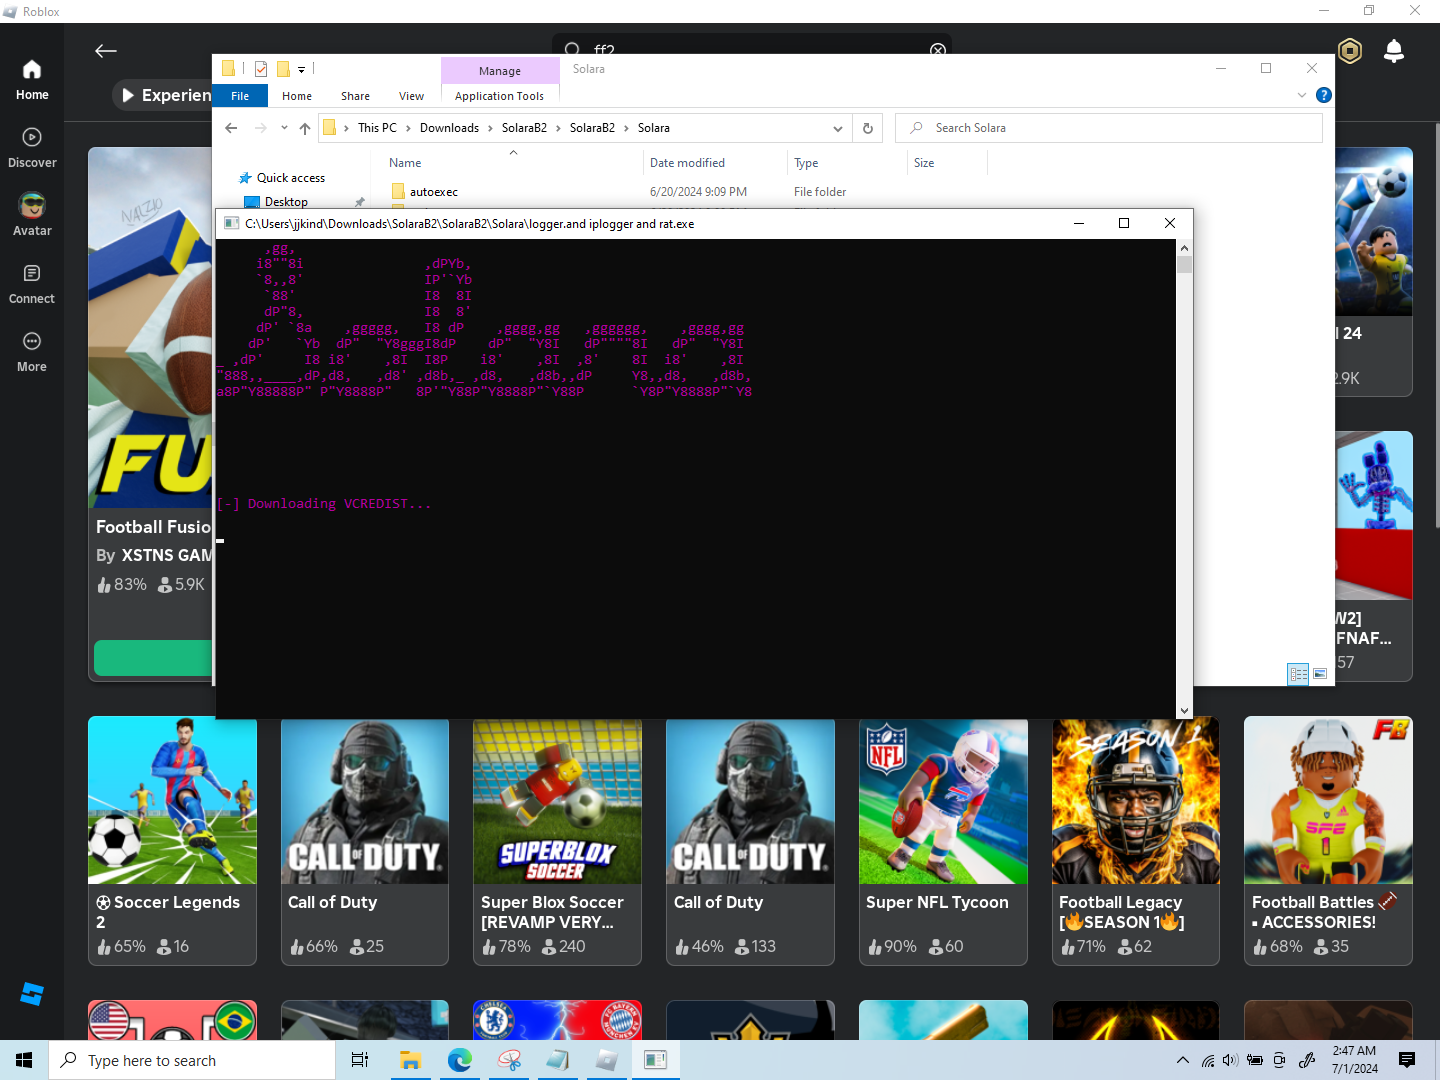Switch Explorer to details view
Viewport: 1440px width, 1080px height.
1298,674
